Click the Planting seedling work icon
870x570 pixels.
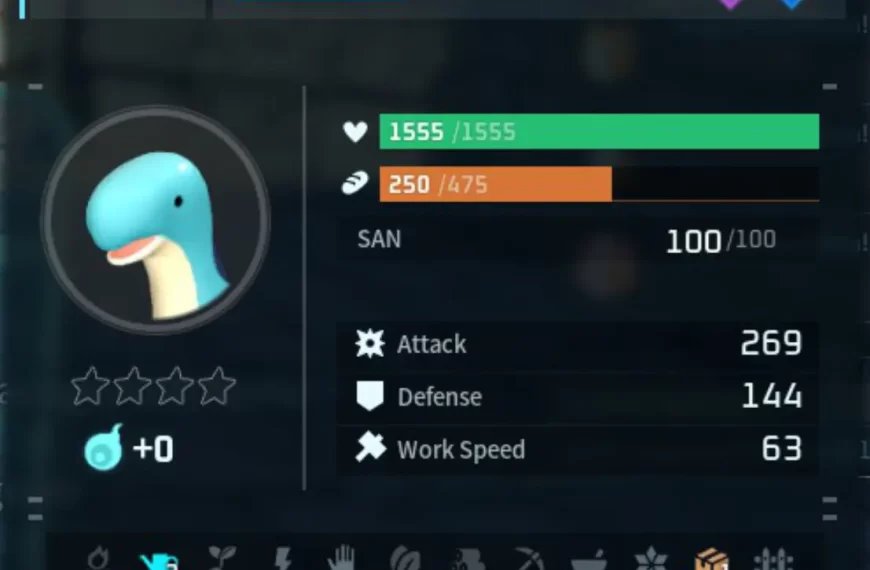[x=222, y=558]
